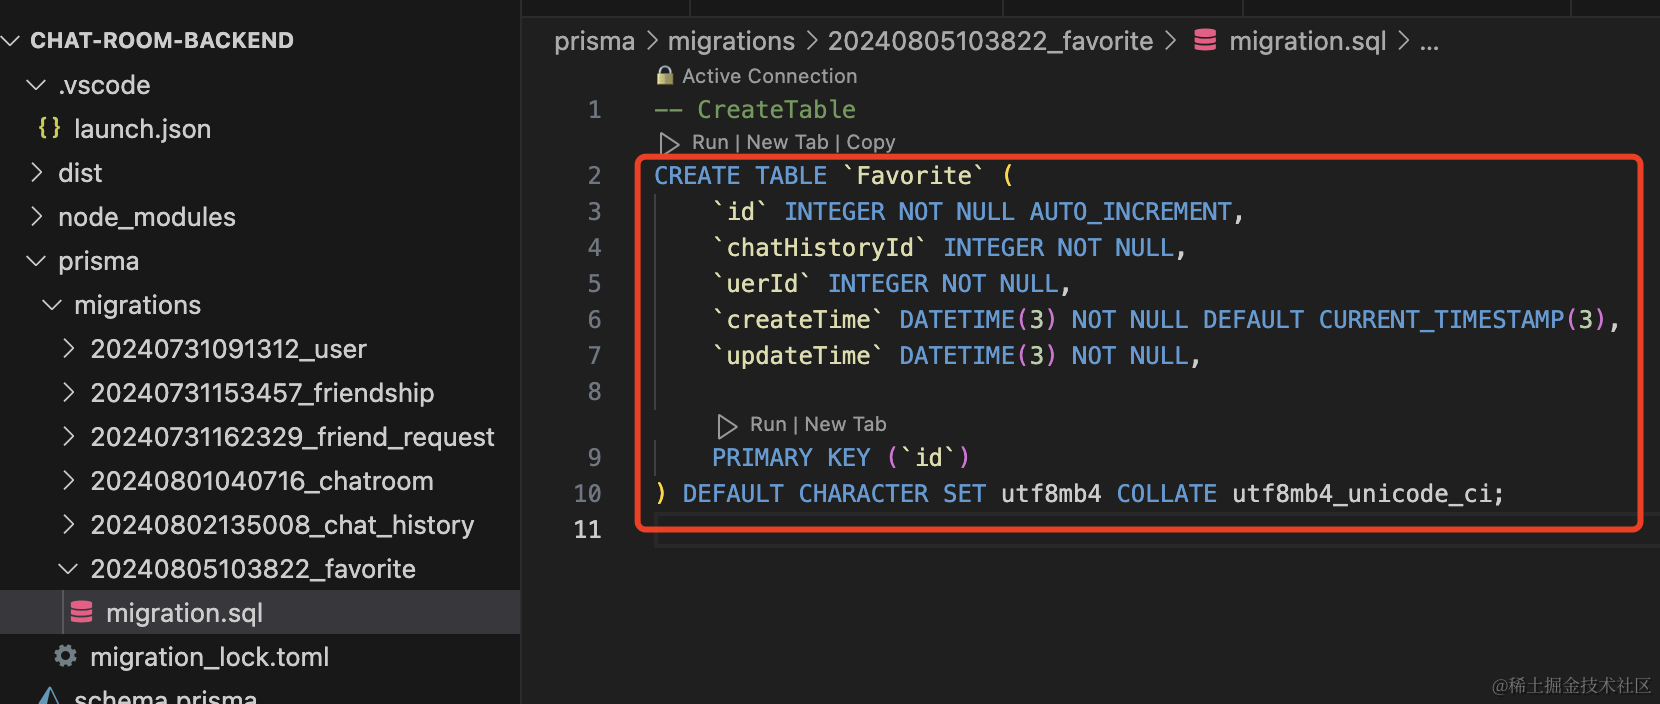Click the migration.sql database icon in sidebar
The image size is (1660, 704).
click(82, 612)
